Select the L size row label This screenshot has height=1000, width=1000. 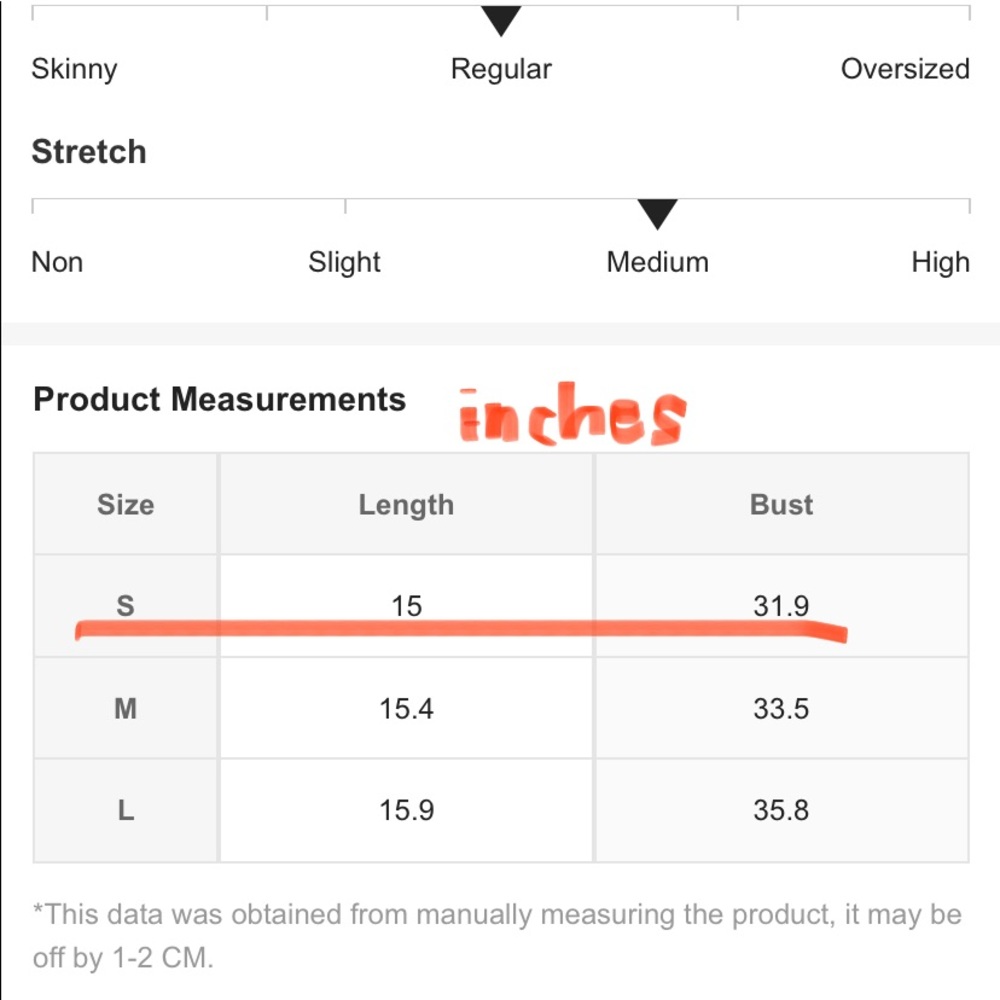pos(126,810)
